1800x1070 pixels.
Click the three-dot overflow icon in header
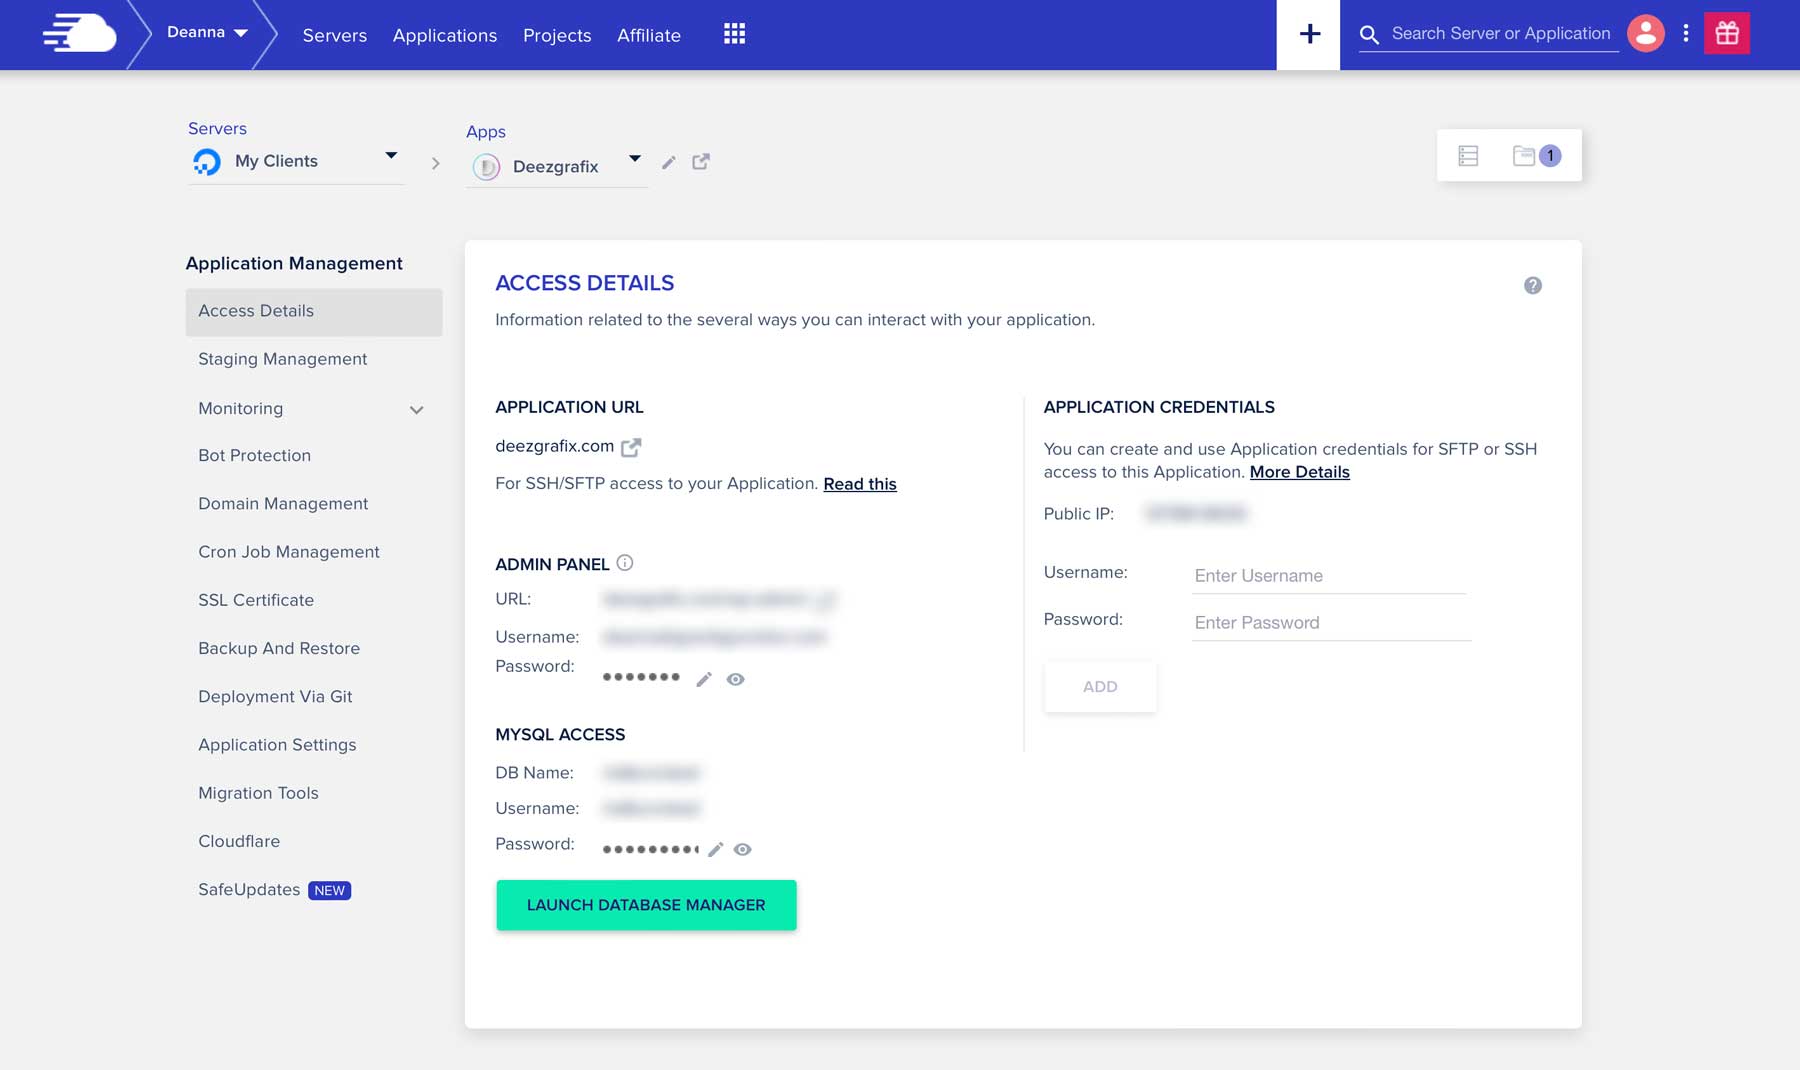1687,33
